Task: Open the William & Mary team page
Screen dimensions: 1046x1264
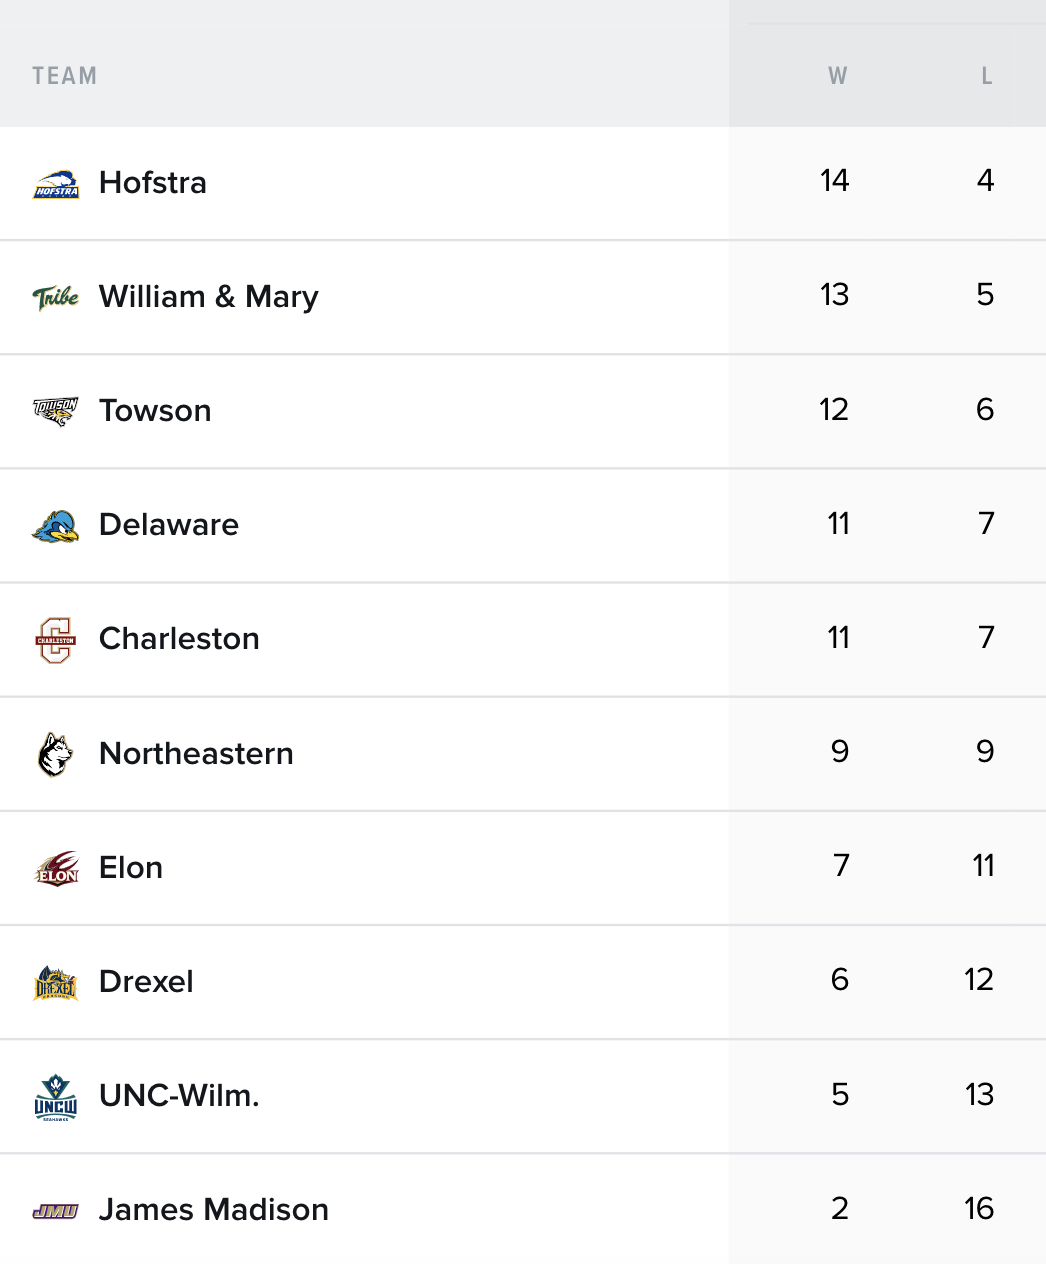Action: (x=209, y=297)
